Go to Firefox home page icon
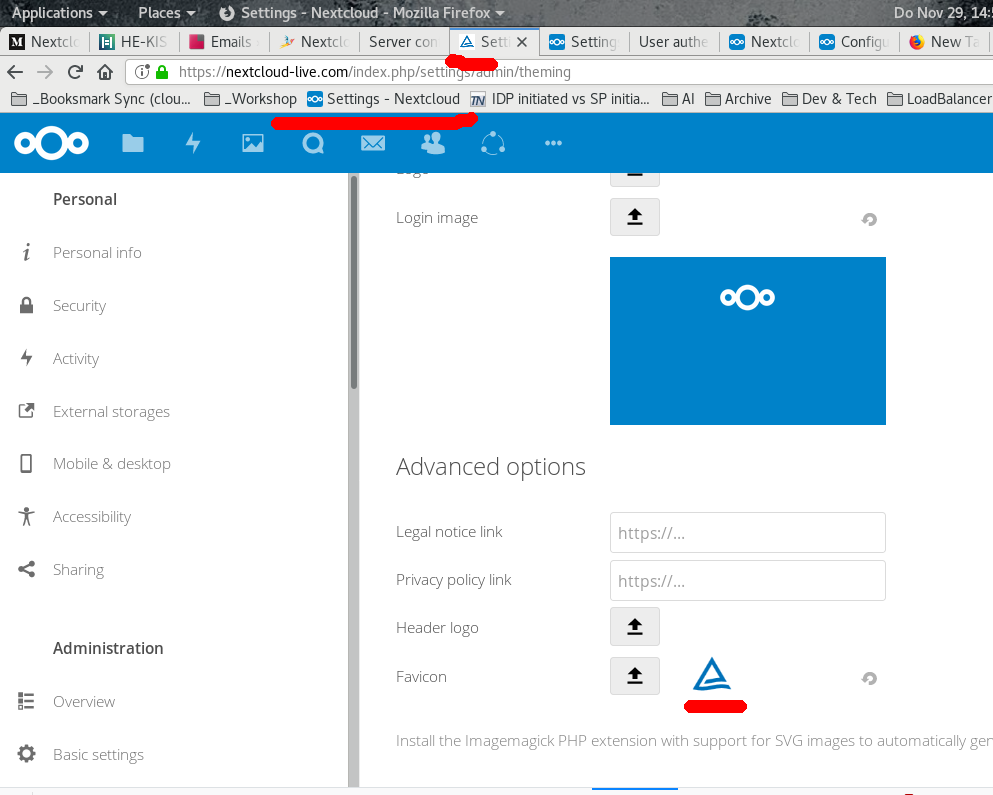Screen dimensions: 993x795 click(105, 72)
